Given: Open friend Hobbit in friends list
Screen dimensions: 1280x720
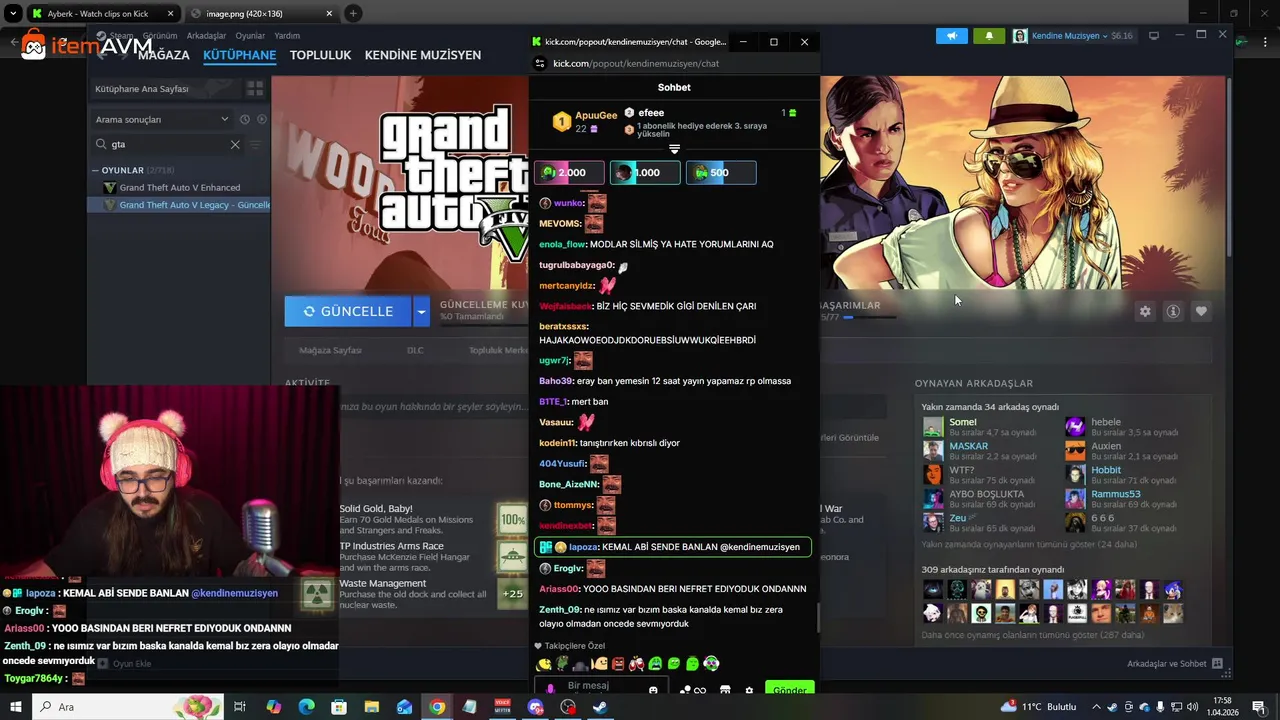Looking at the screenshot, I should (1106, 470).
